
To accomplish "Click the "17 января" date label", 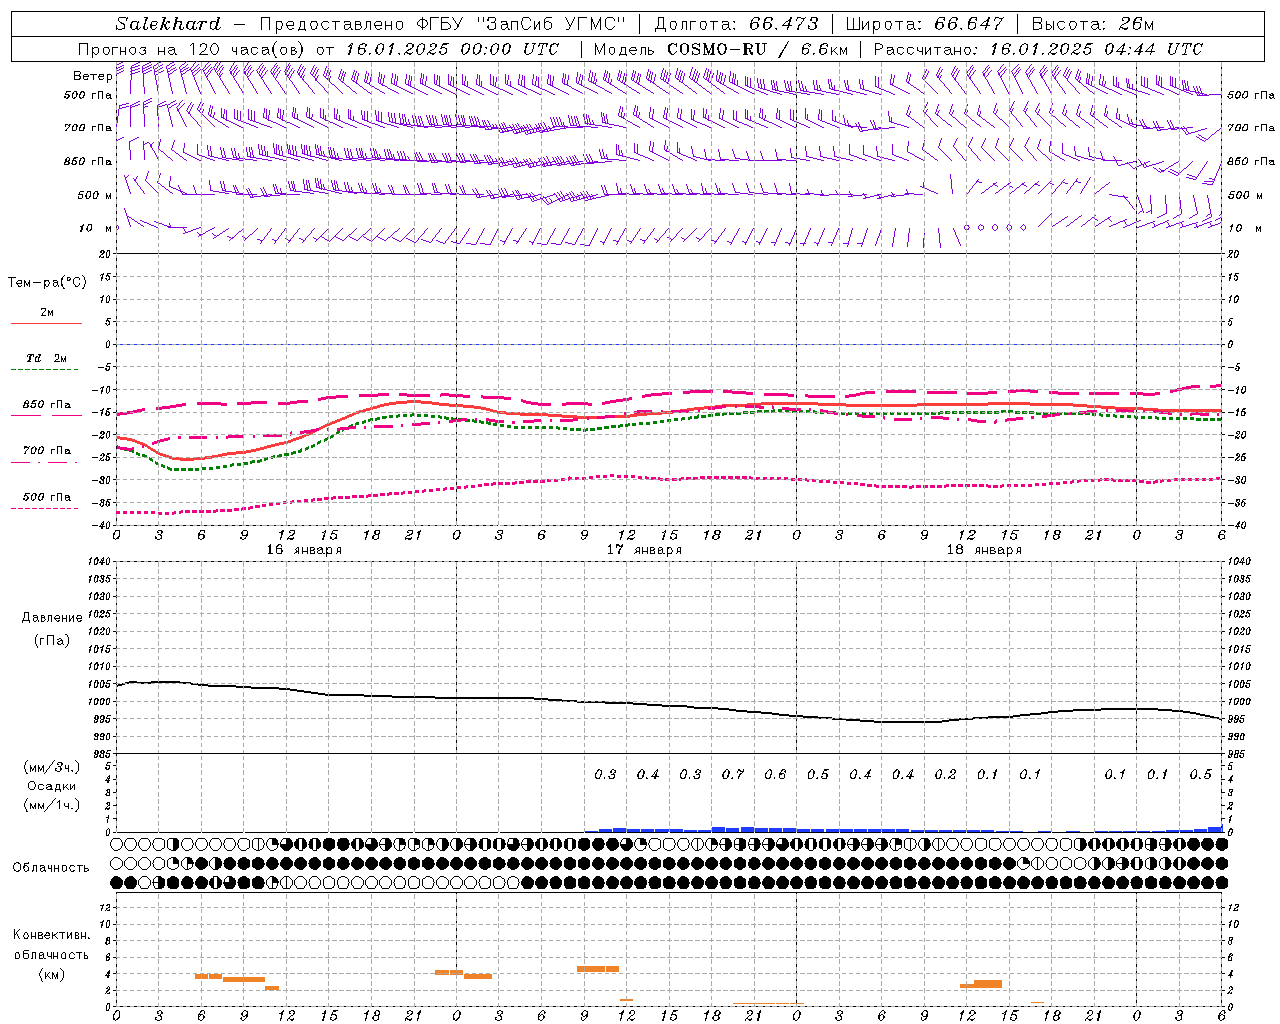I will coord(644,550).
